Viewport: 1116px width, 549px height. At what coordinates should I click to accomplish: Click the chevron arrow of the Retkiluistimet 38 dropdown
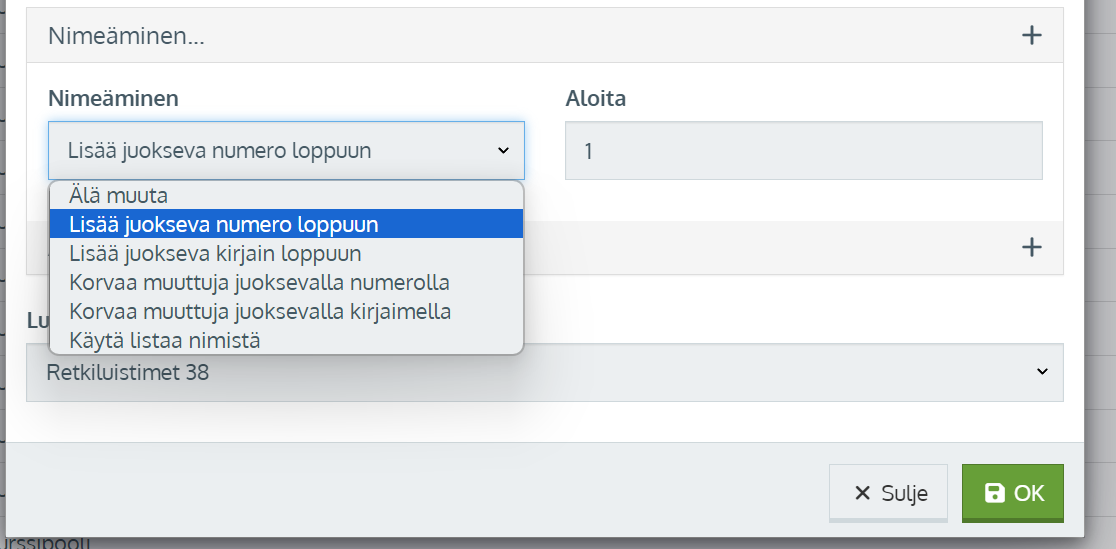tap(1042, 372)
